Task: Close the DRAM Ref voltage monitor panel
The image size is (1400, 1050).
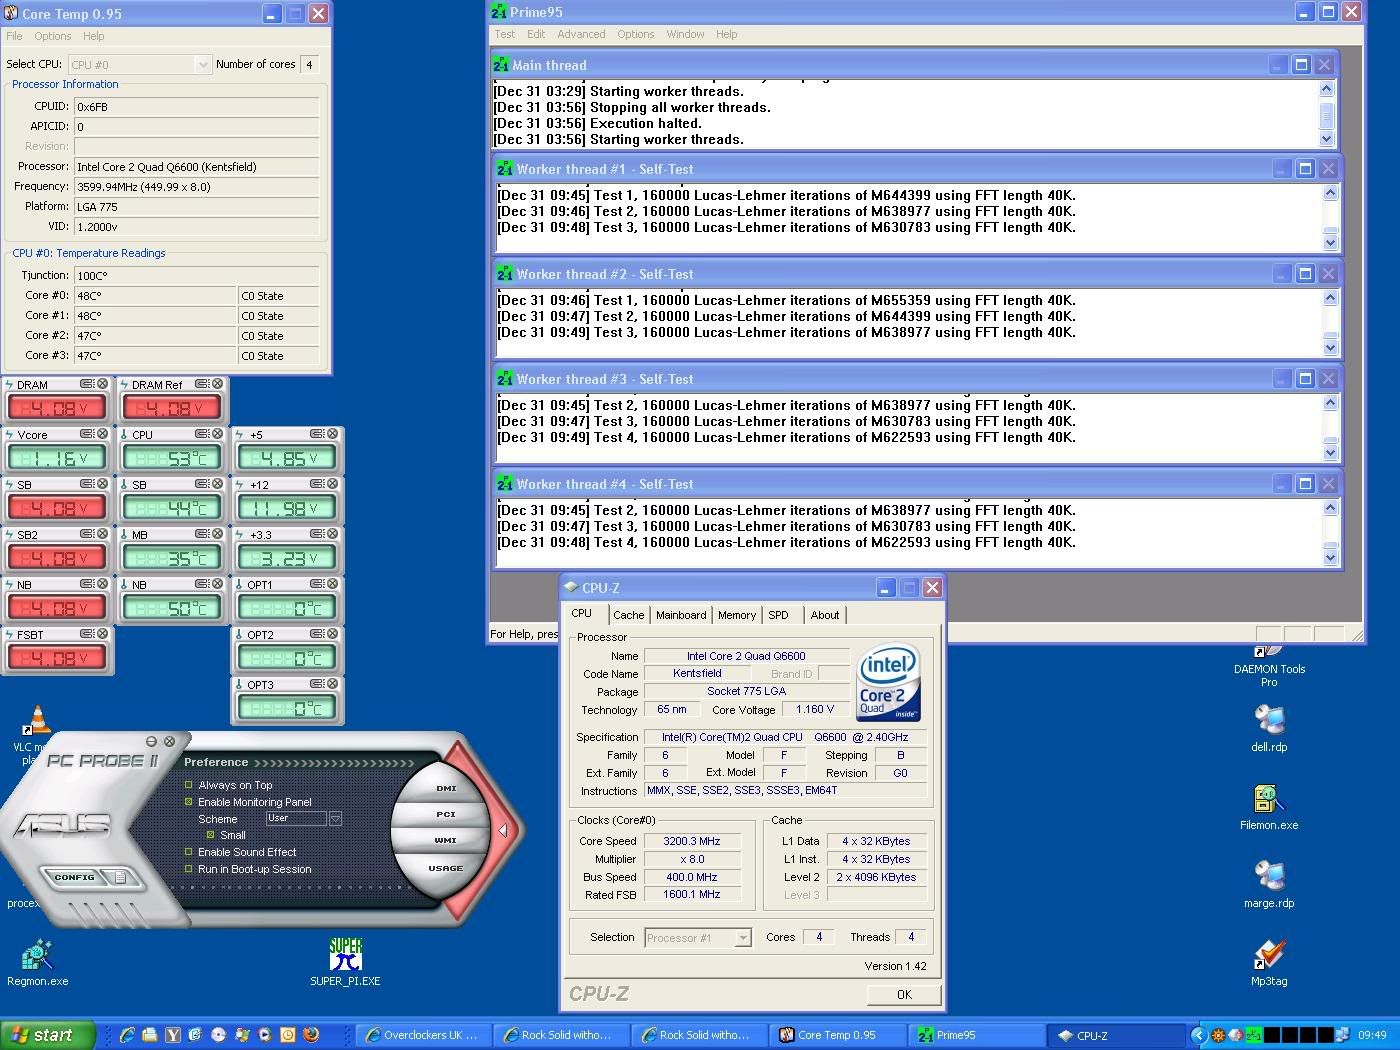Action: [217, 384]
